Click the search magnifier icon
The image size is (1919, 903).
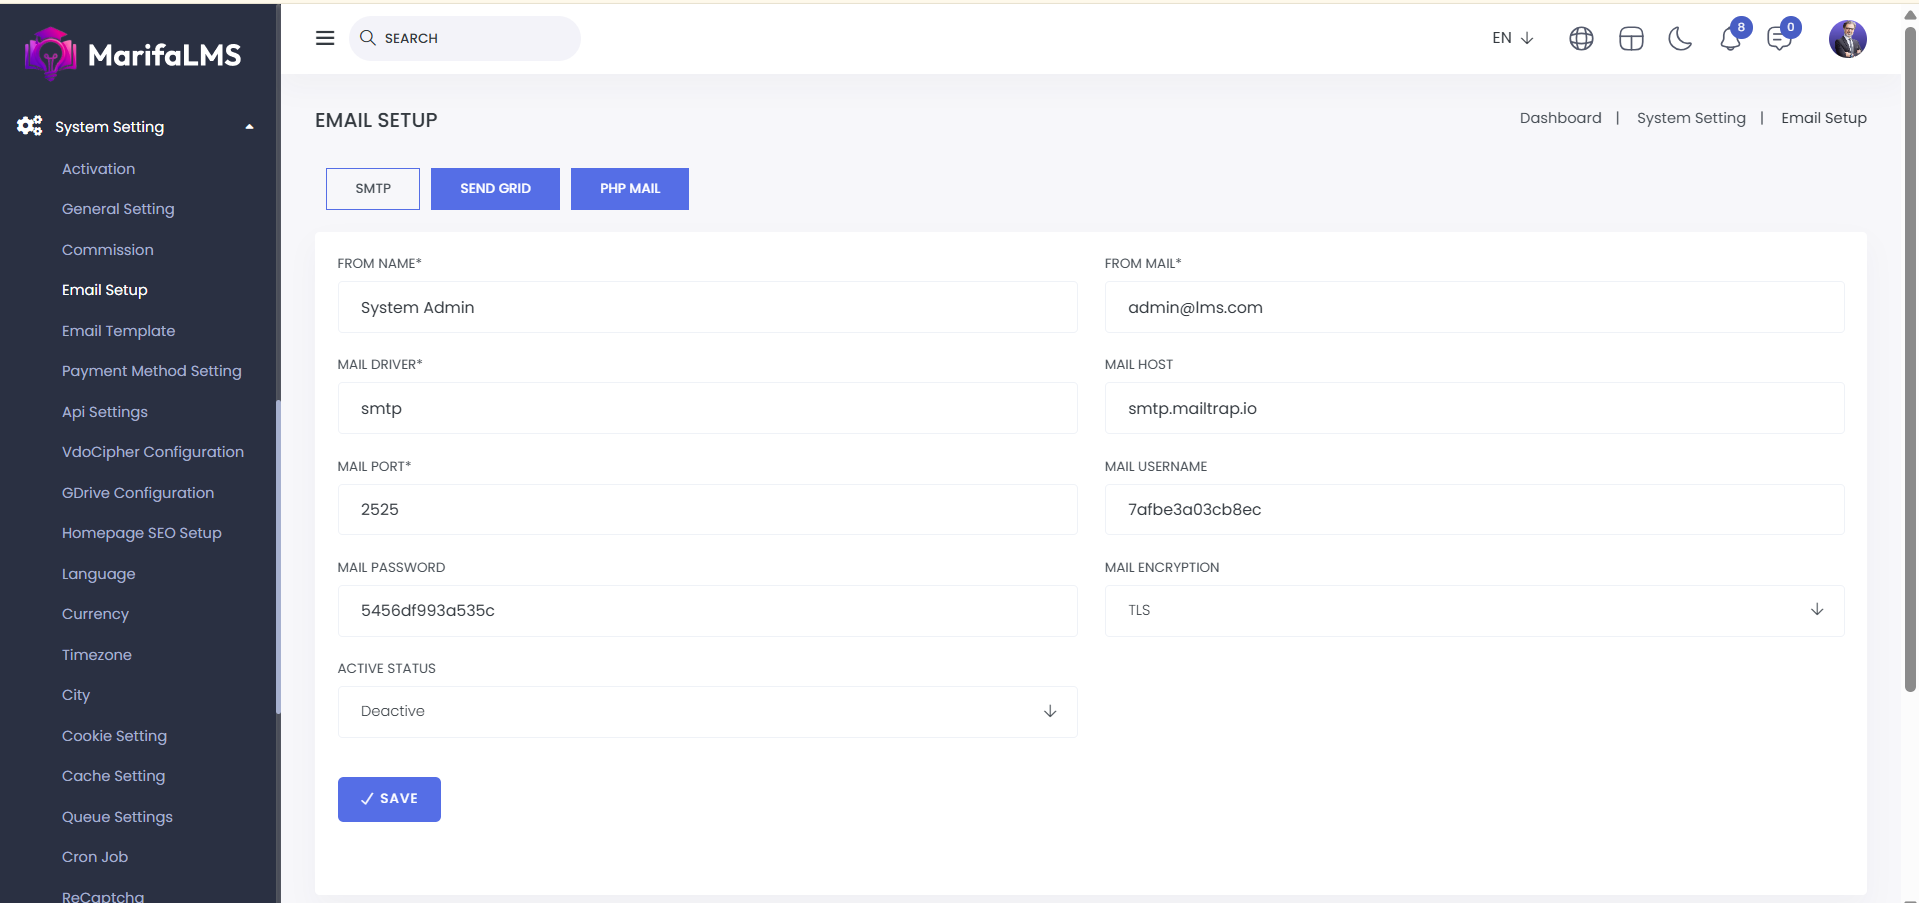click(368, 38)
